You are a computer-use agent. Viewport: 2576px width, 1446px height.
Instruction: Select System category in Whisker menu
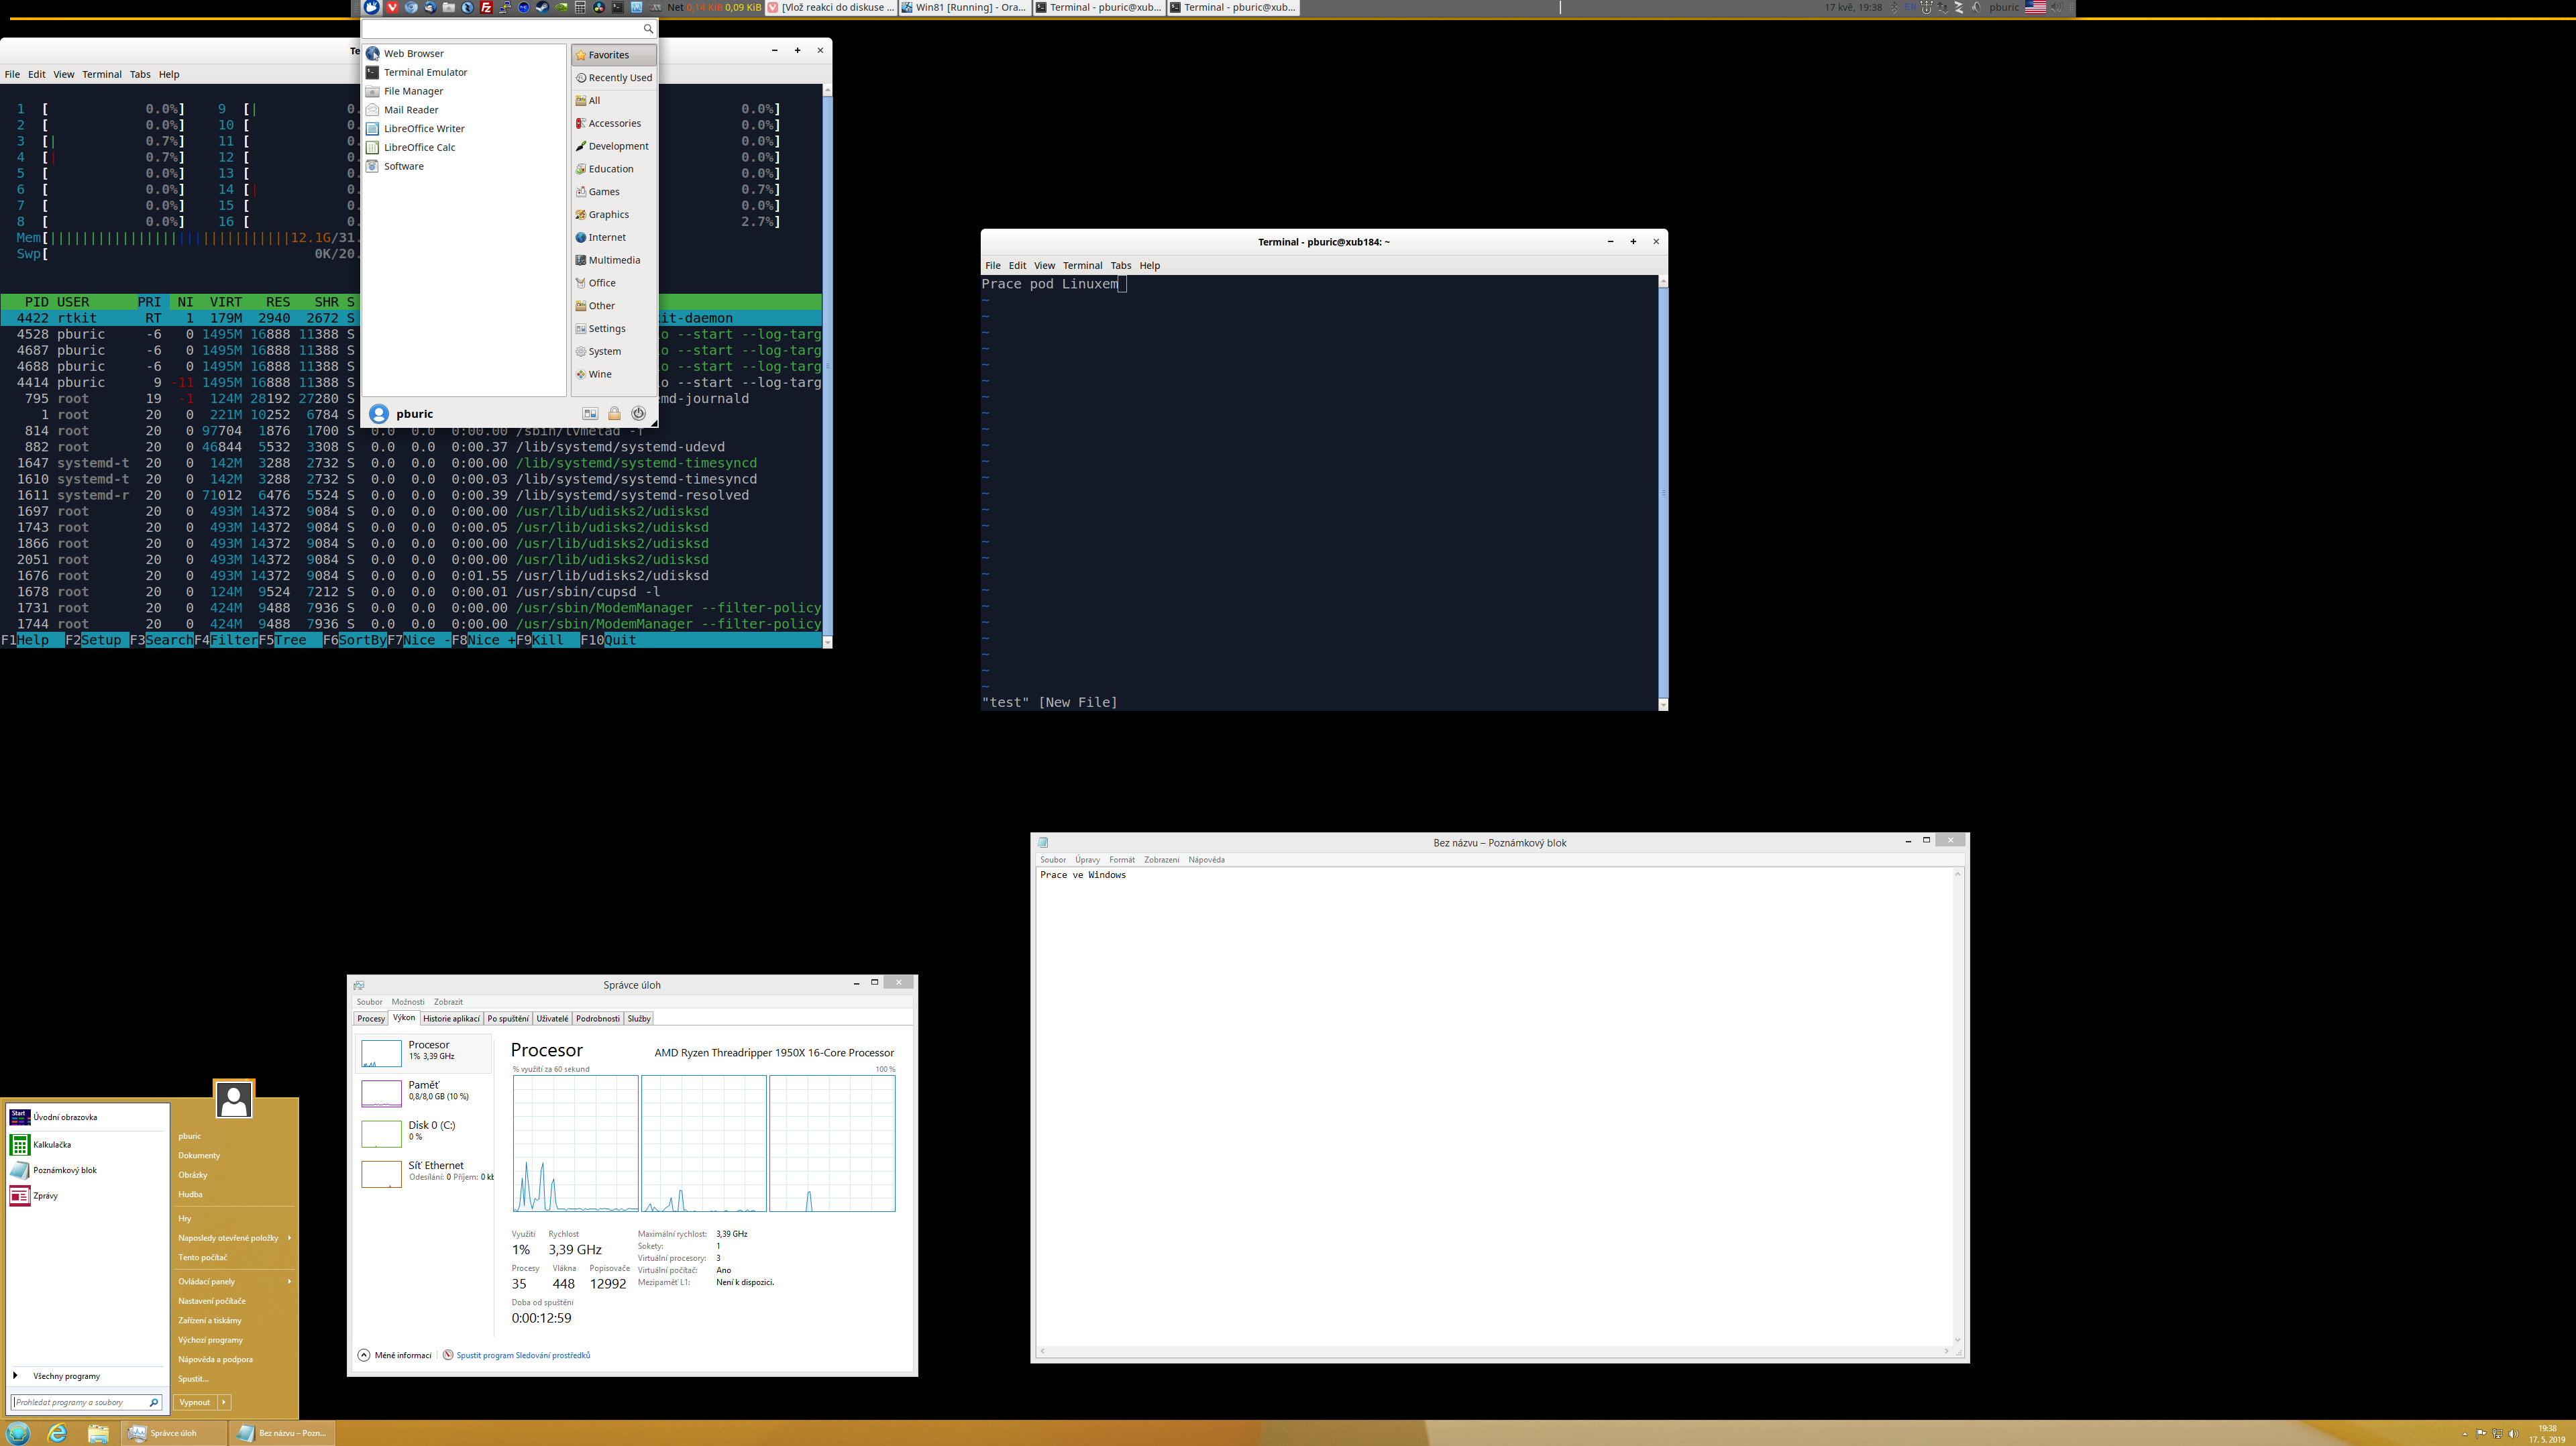pos(614,351)
